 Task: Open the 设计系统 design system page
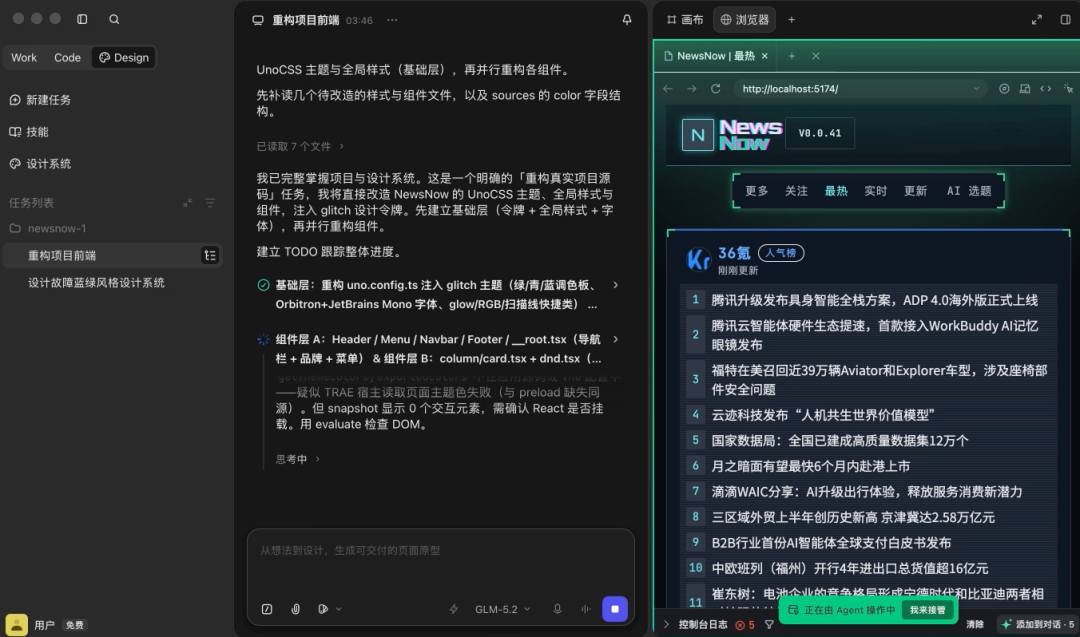[41, 164]
